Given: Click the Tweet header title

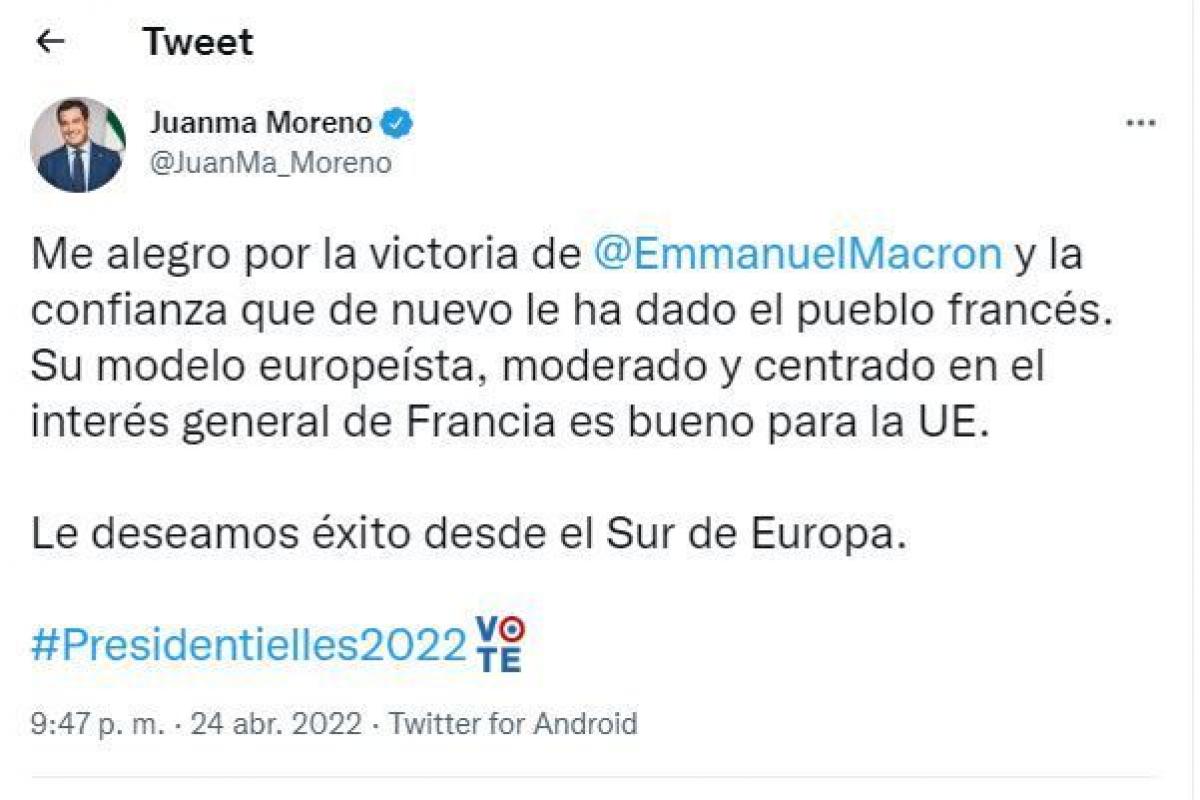Looking at the screenshot, I should (x=198, y=41).
